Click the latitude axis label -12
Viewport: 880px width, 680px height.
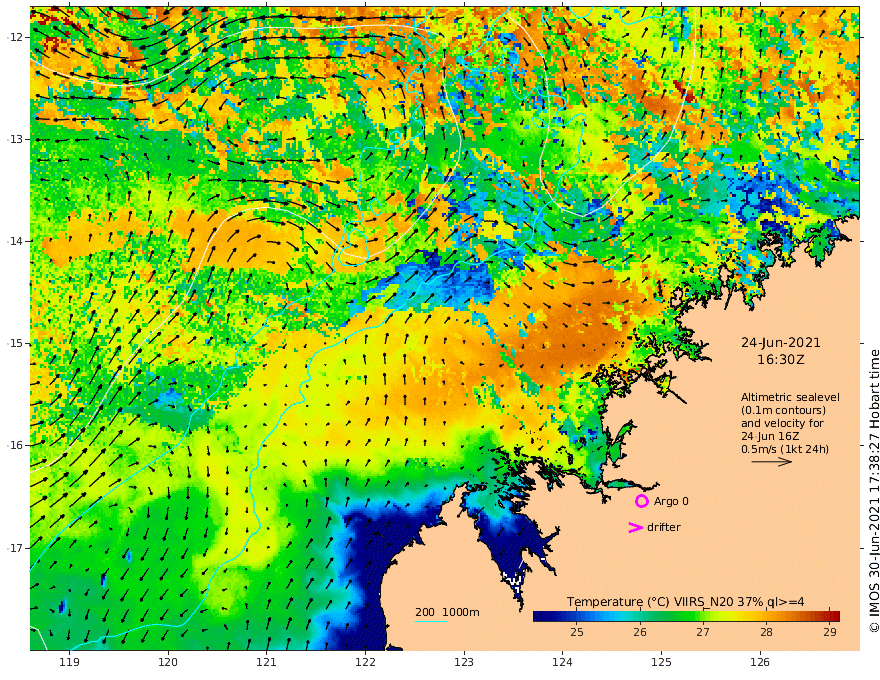(15, 37)
